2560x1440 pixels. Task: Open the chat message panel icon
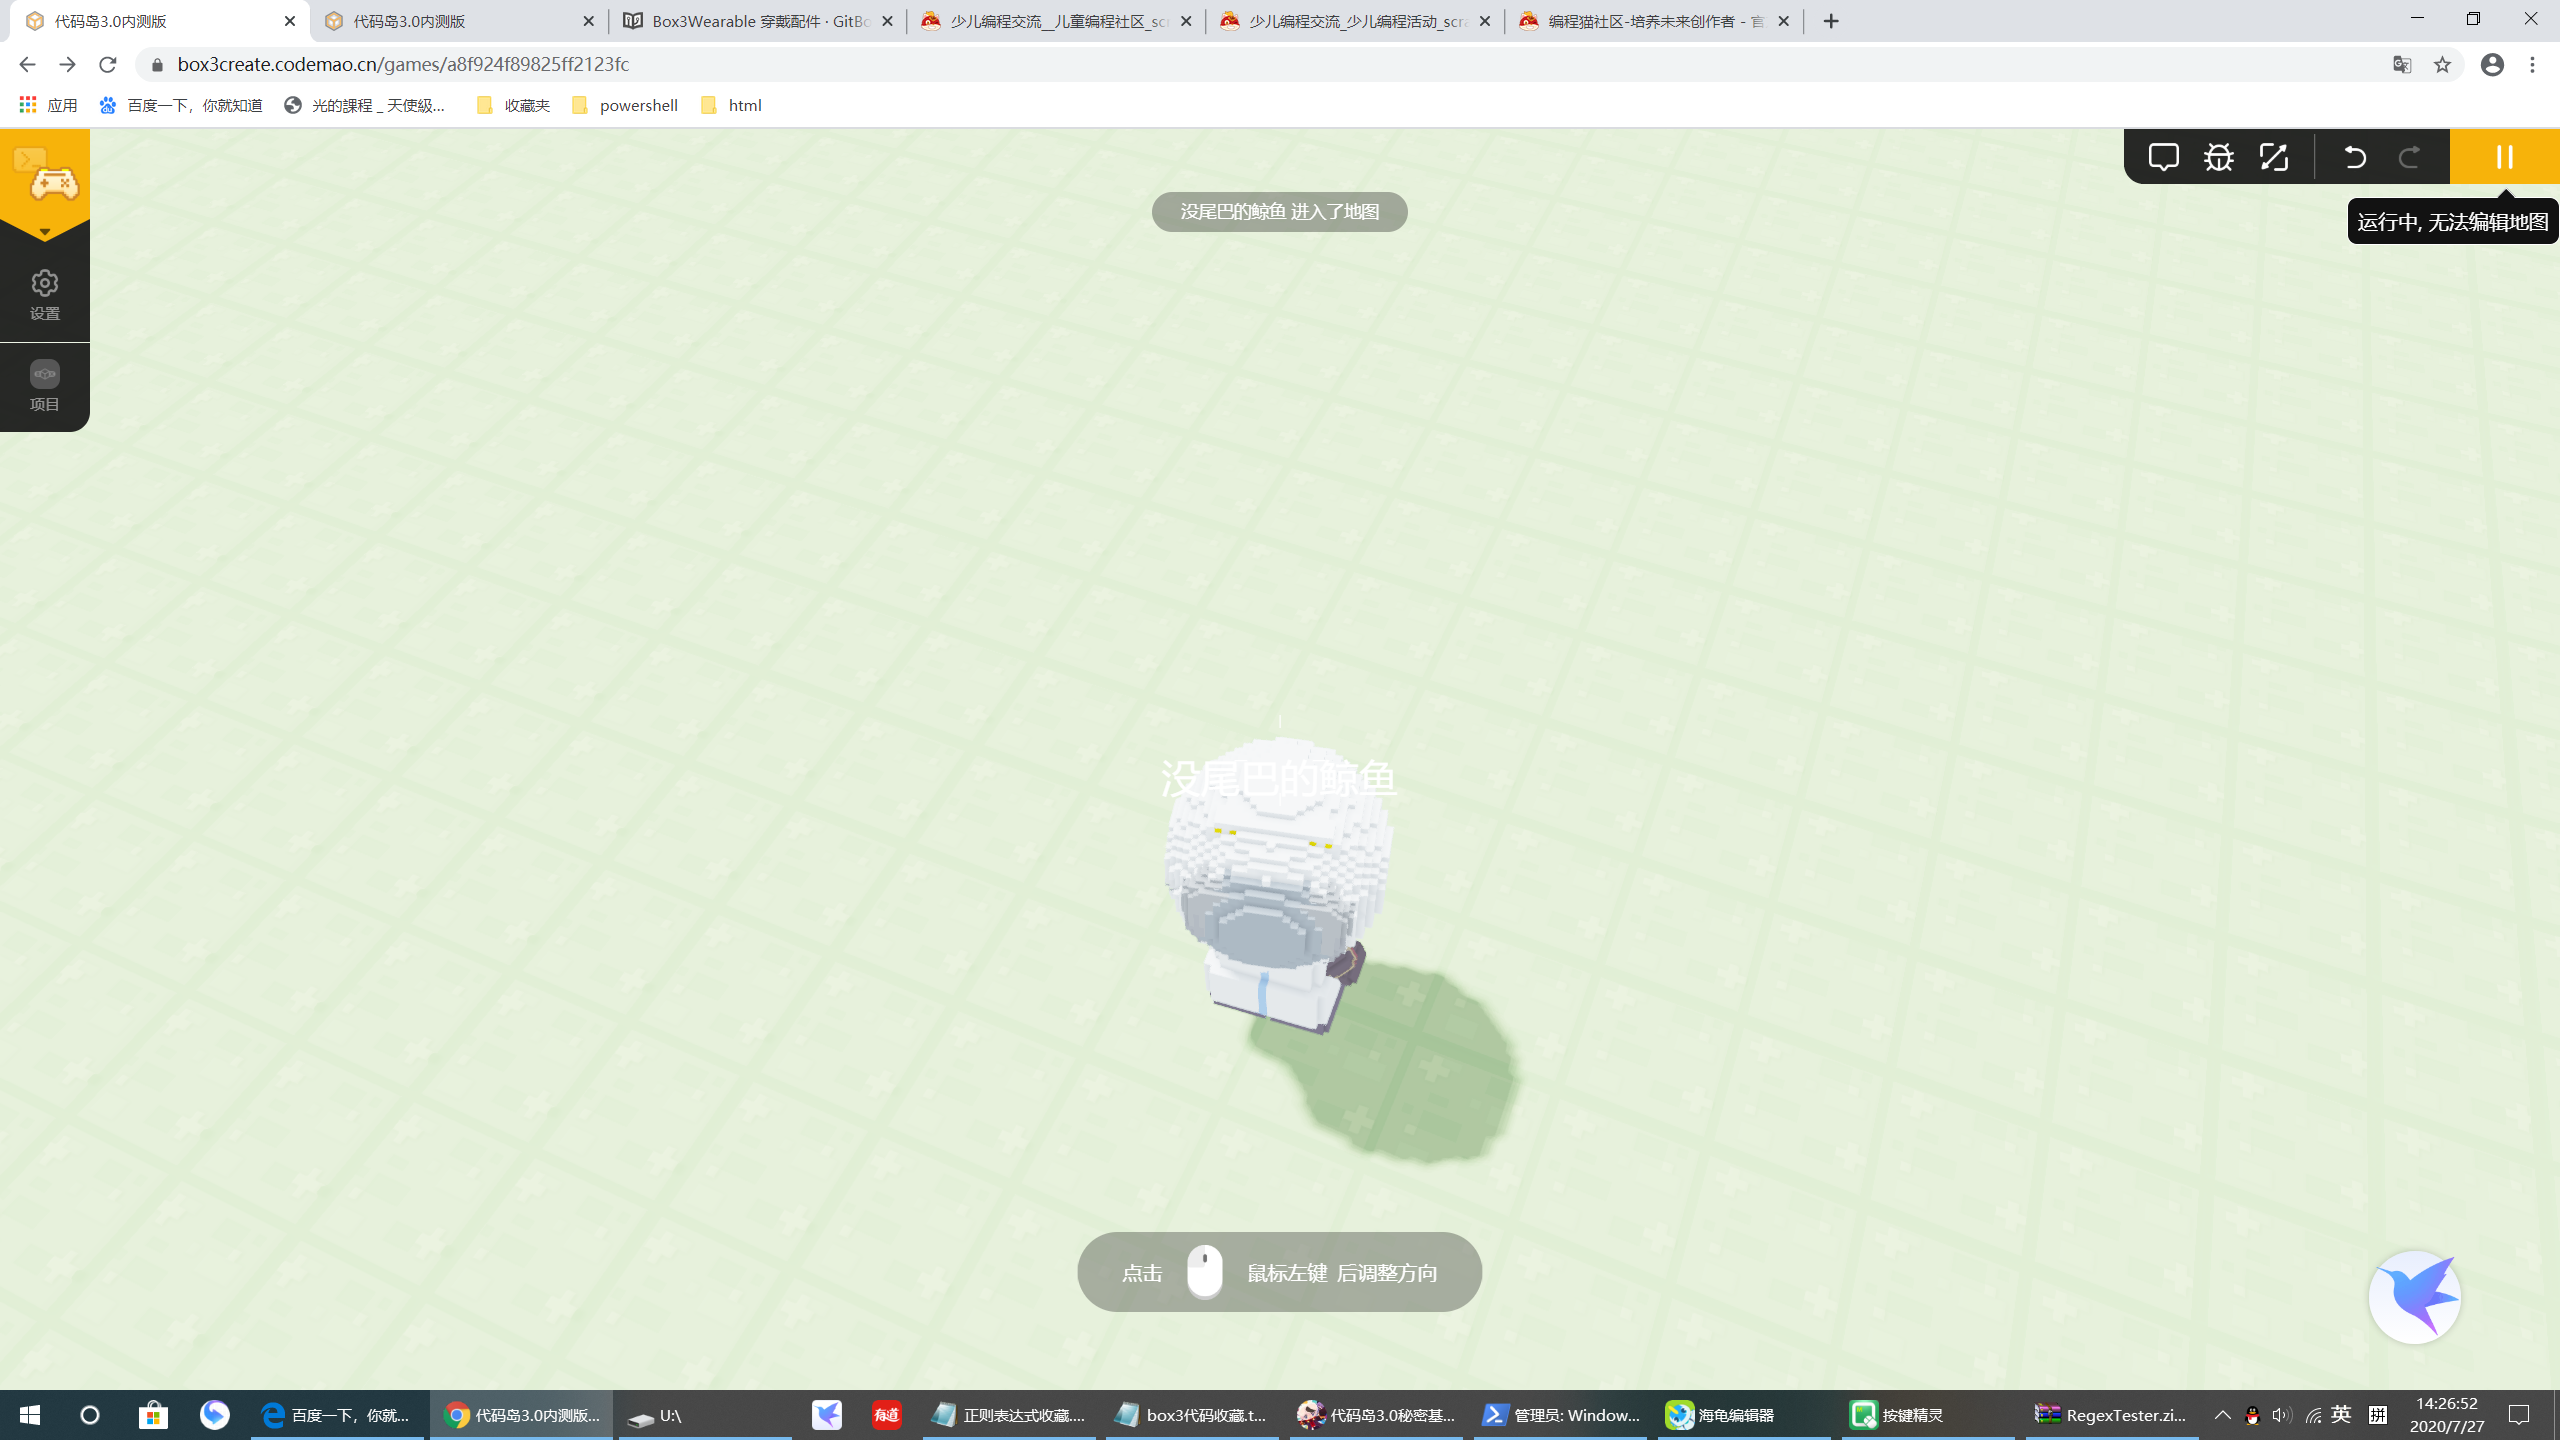pyautogui.click(x=2163, y=157)
